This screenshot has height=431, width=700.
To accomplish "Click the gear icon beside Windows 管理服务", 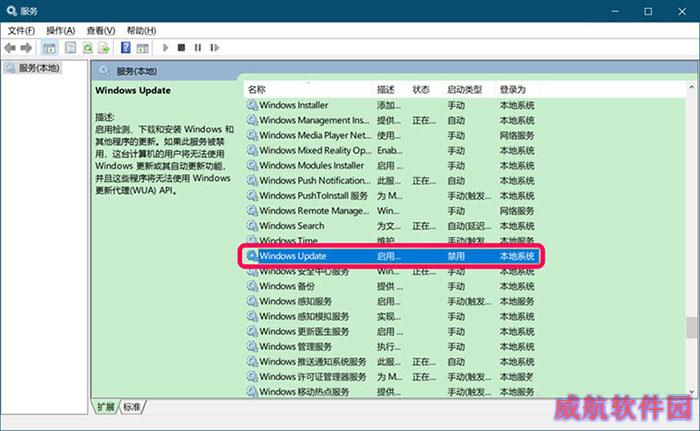I will coord(252,346).
